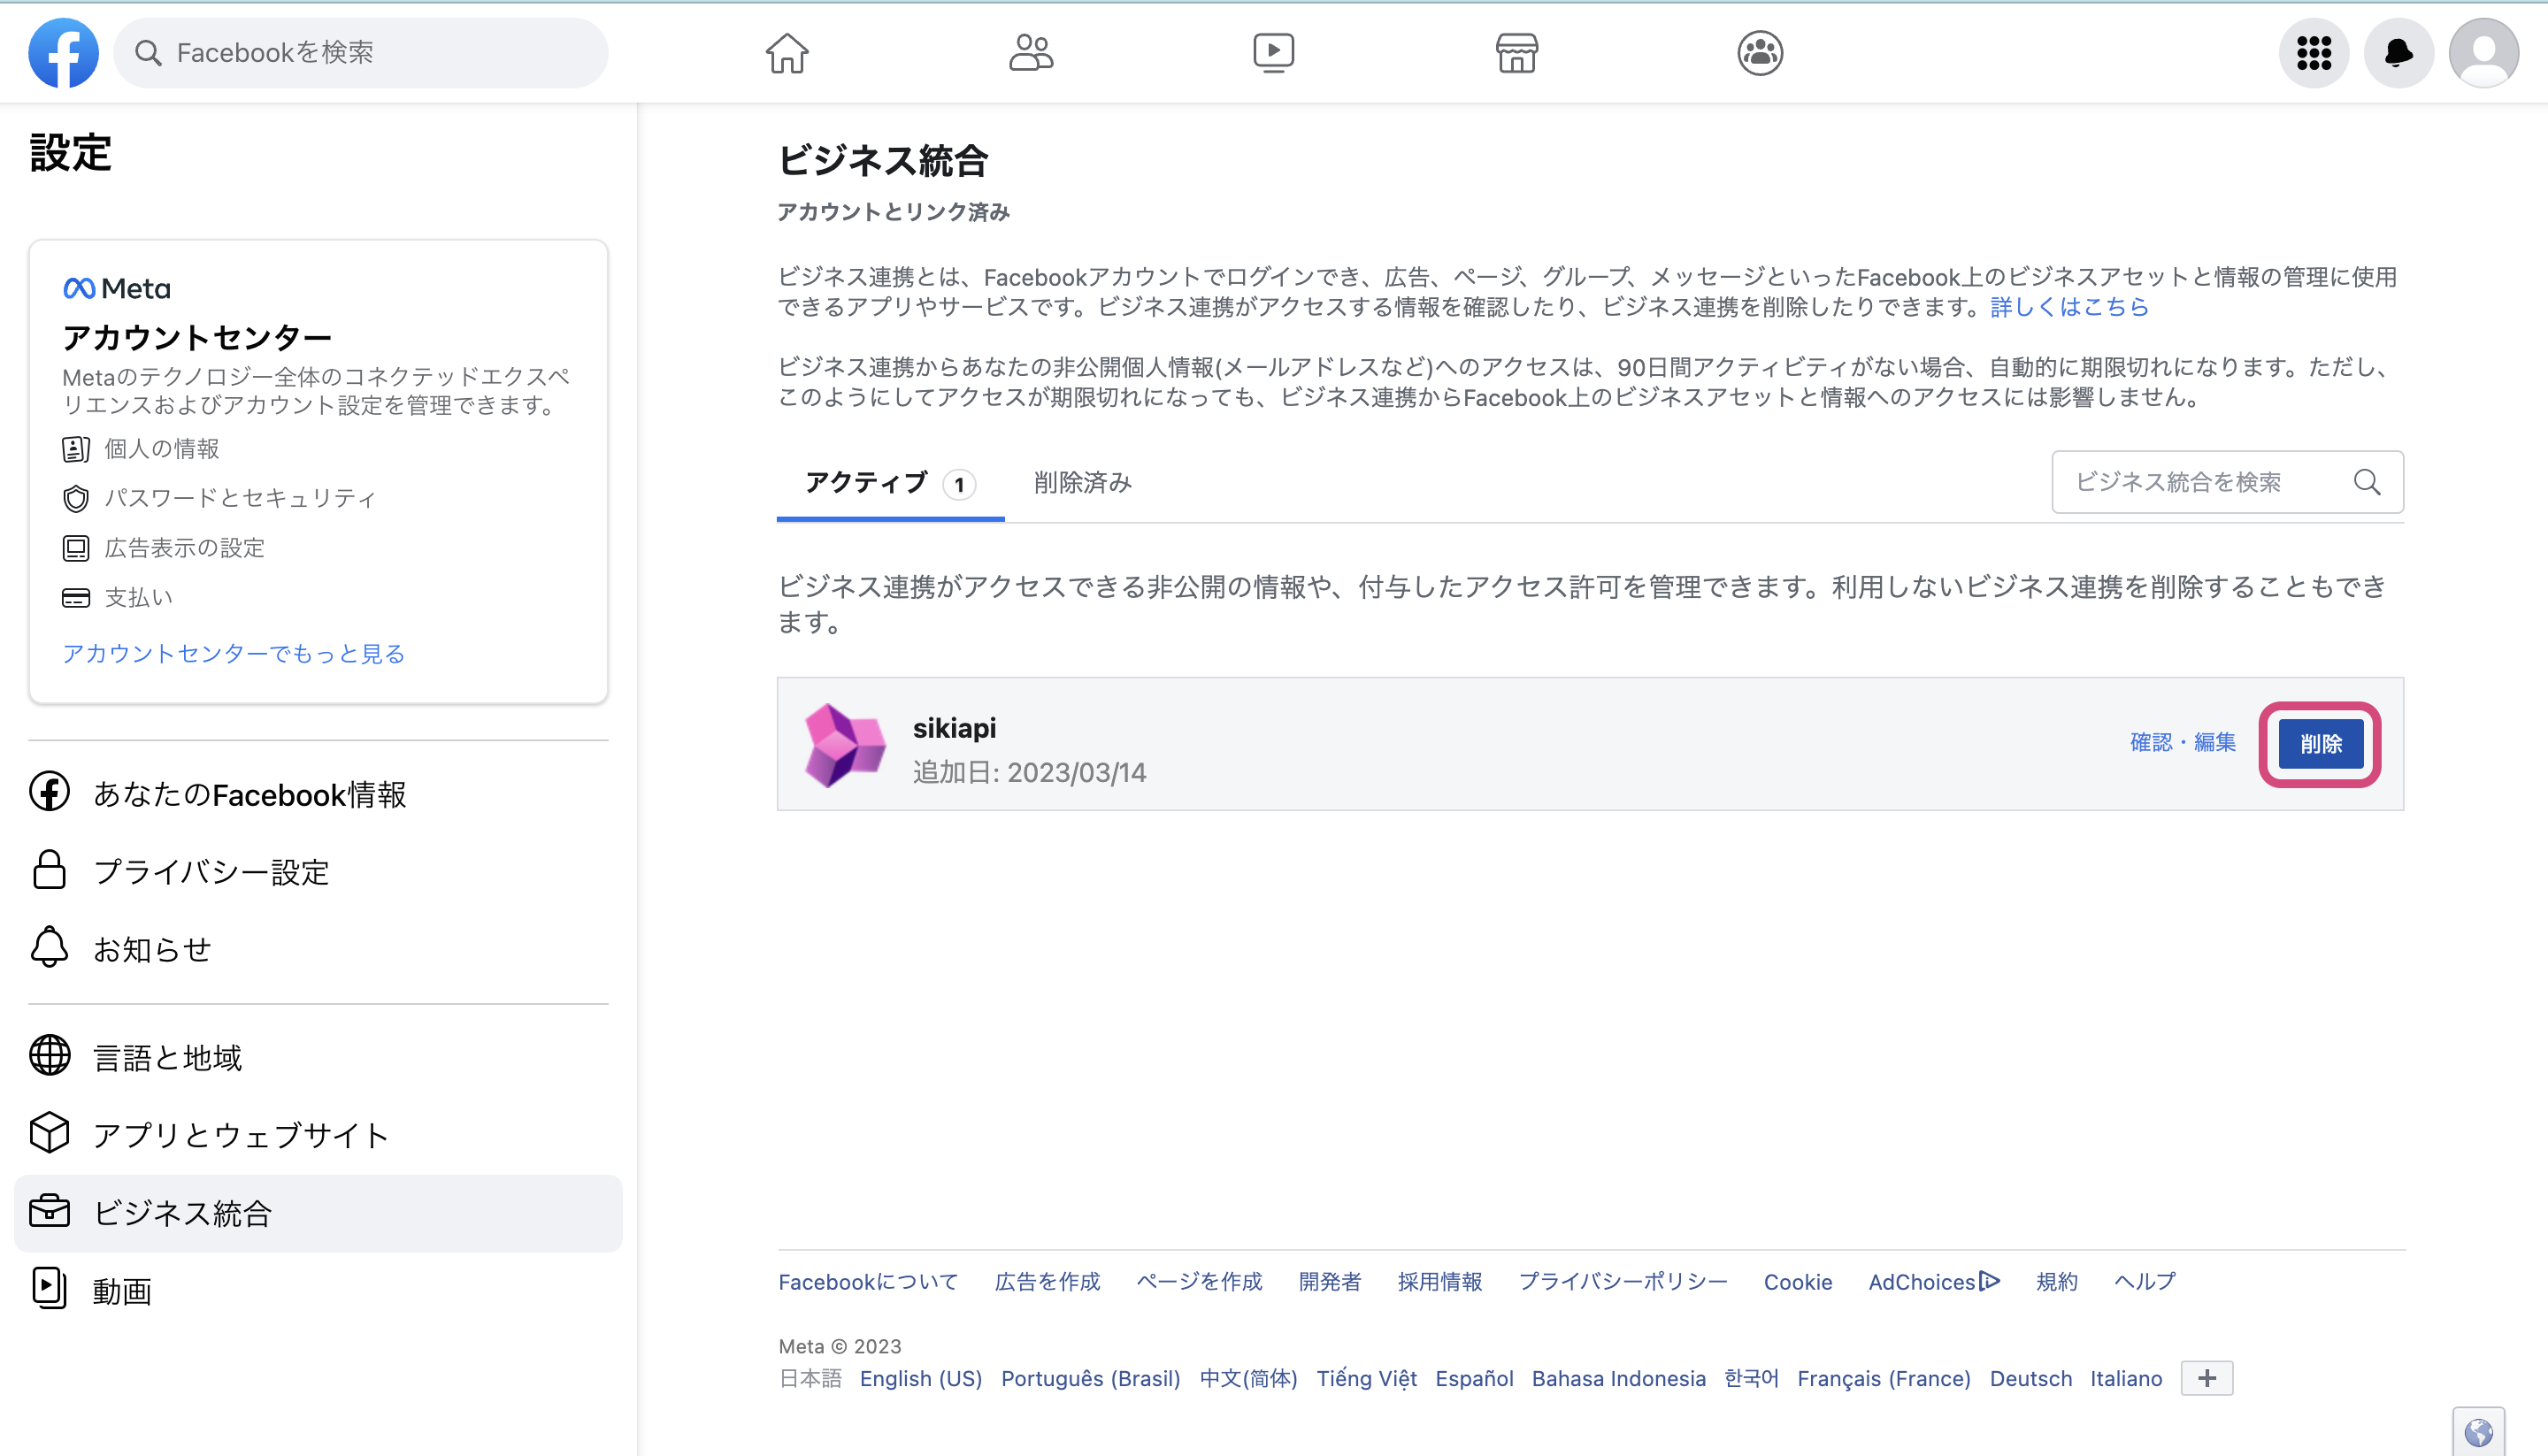Click the Facebook logo icon

(63, 52)
